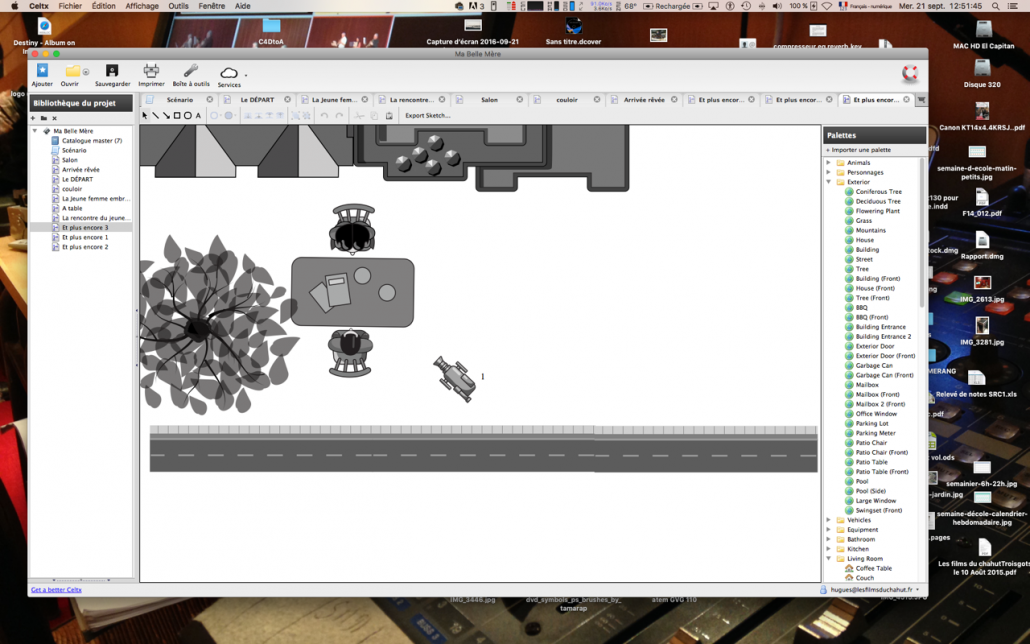Open the lifebuoy help icon
The width and height of the screenshot is (1030, 644).
[x=910, y=73]
